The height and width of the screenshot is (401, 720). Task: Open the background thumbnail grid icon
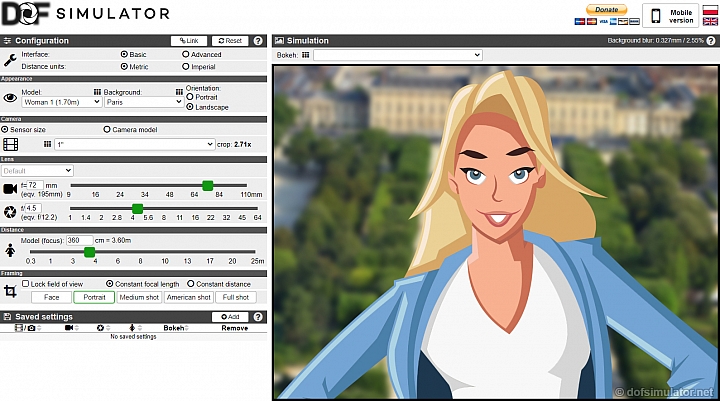(179, 92)
